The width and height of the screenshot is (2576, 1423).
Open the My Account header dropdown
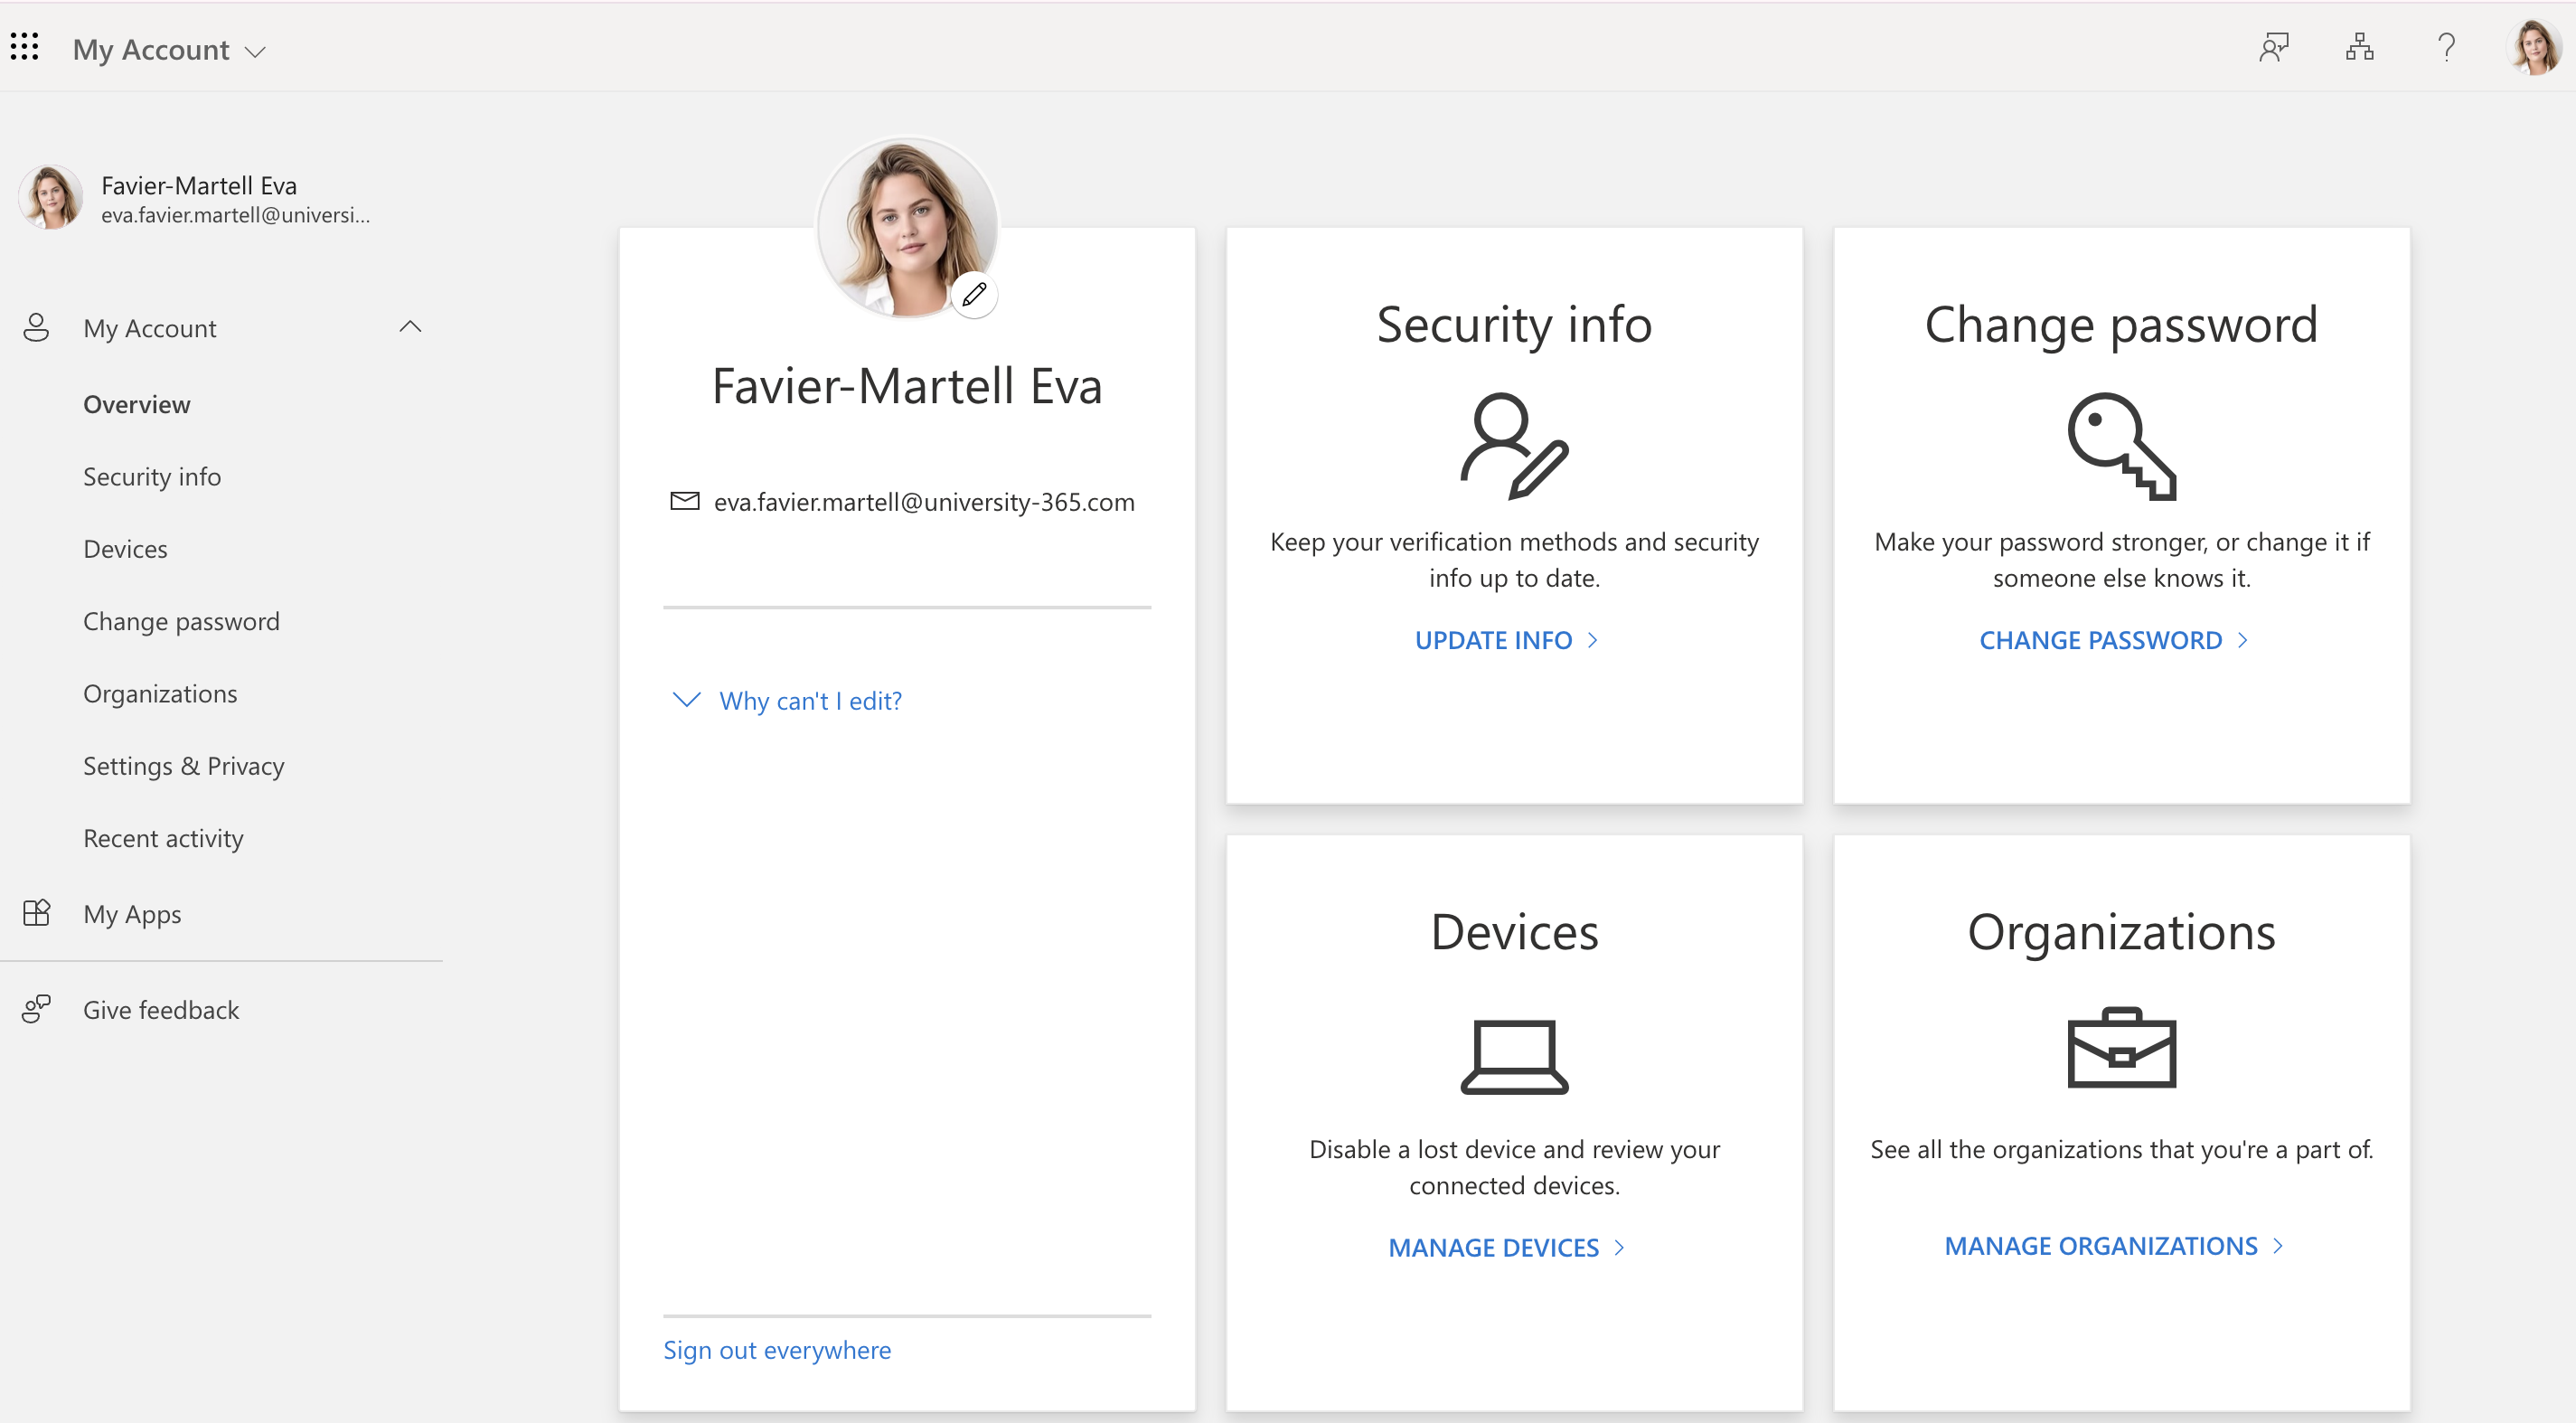pos(170,50)
